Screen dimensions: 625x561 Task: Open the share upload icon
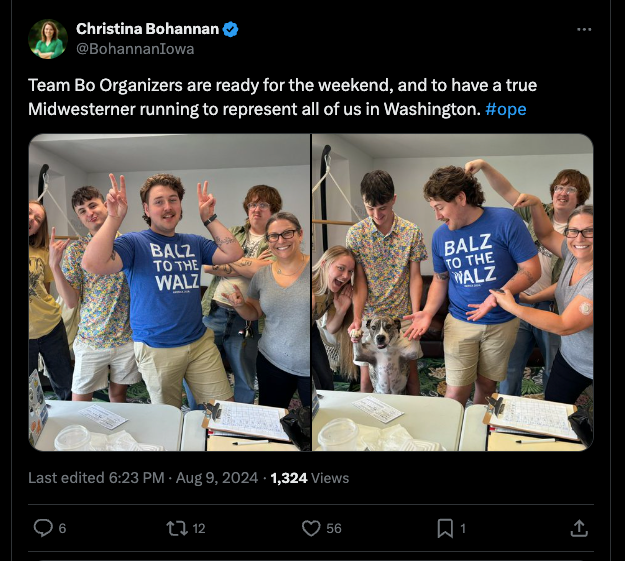pyautogui.click(x=579, y=528)
